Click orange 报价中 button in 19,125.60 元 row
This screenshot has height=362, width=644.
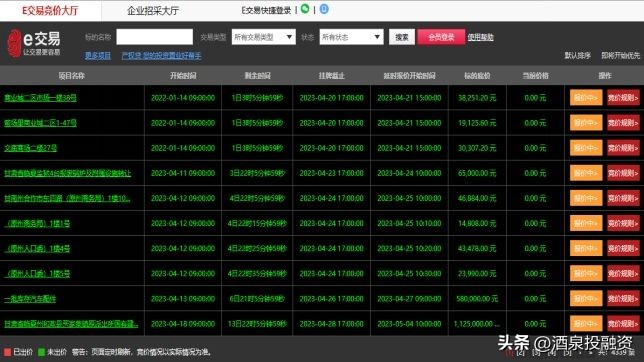pyautogui.click(x=586, y=123)
